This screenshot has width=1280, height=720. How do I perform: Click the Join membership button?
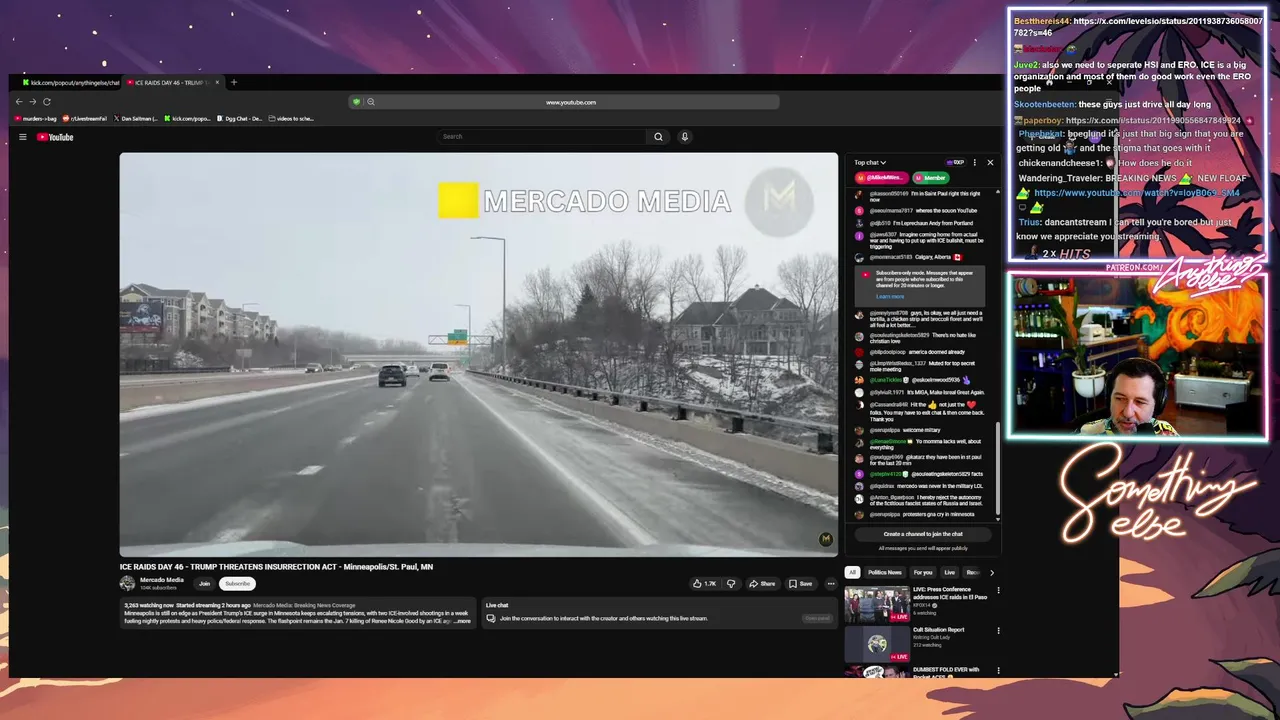[204, 583]
